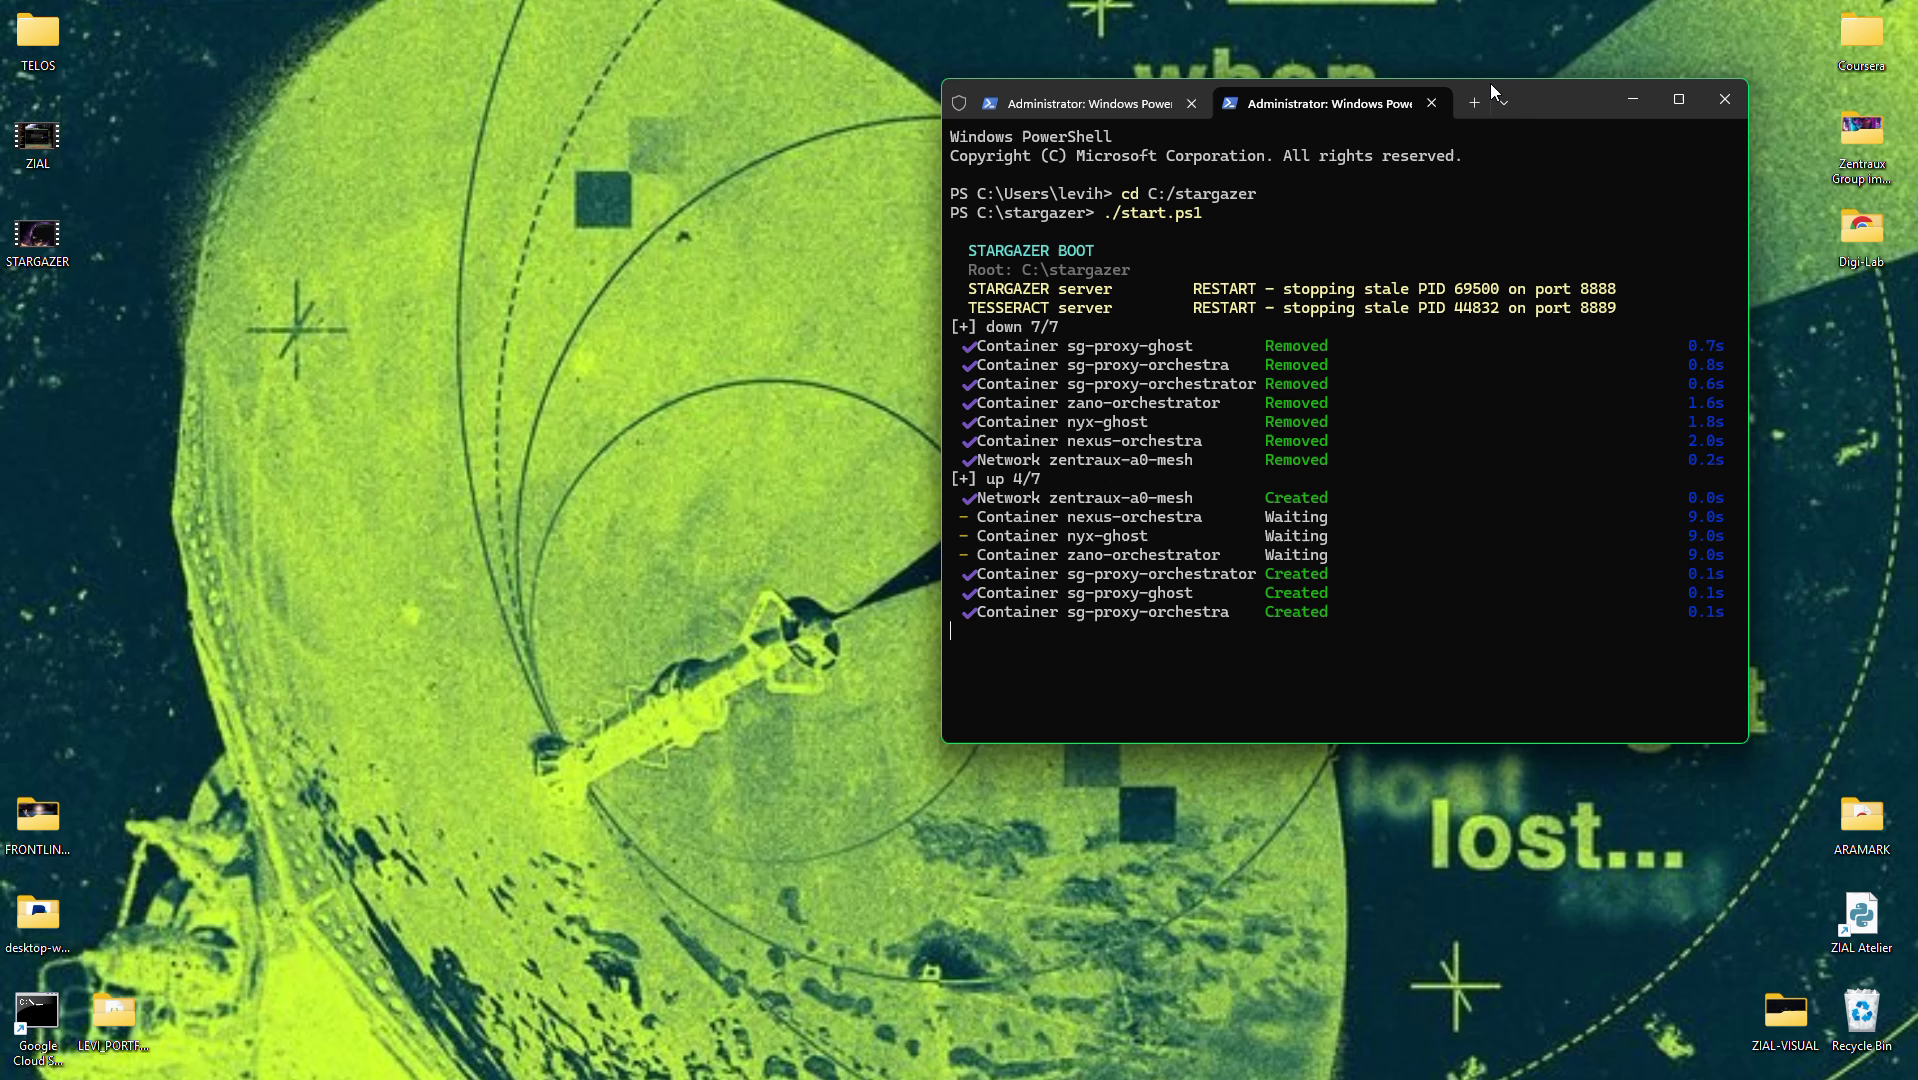Close the second active PowerShell tab
This screenshot has height=1080, width=1918.
pyautogui.click(x=1431, y=103)
